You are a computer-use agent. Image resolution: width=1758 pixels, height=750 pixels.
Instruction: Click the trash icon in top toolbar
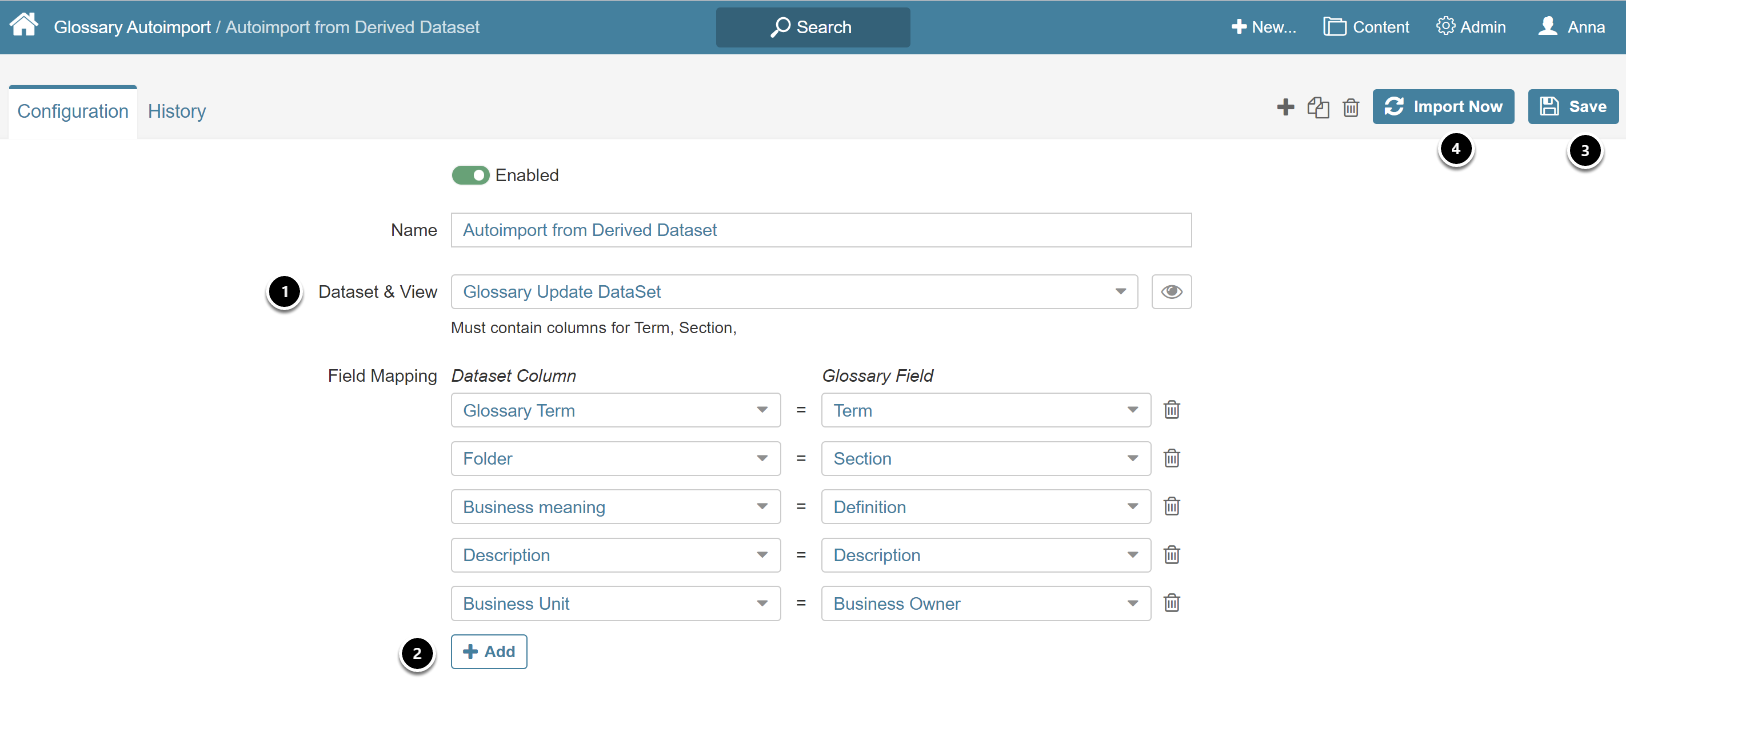coord(1351,107)
